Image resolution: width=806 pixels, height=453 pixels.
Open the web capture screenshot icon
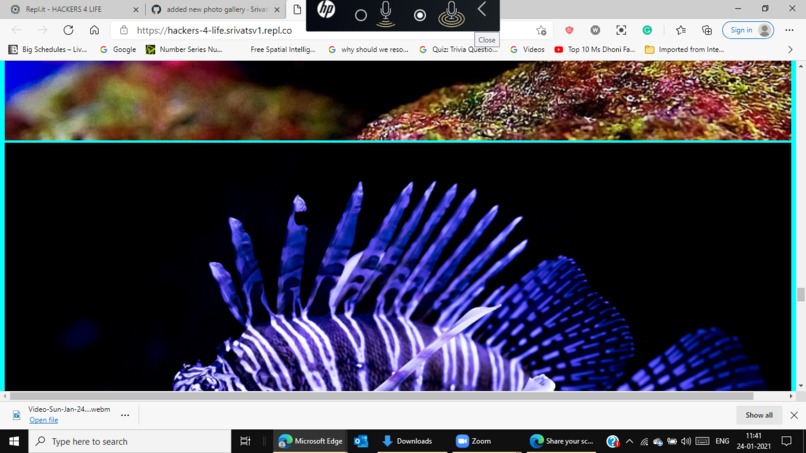pyautogui.click(x=621, y=30)
